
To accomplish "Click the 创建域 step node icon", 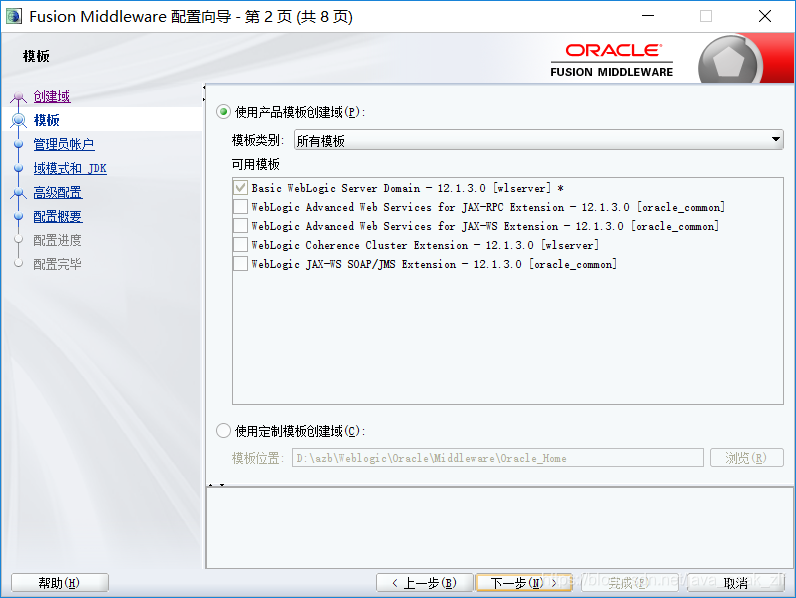I will 18,96.
